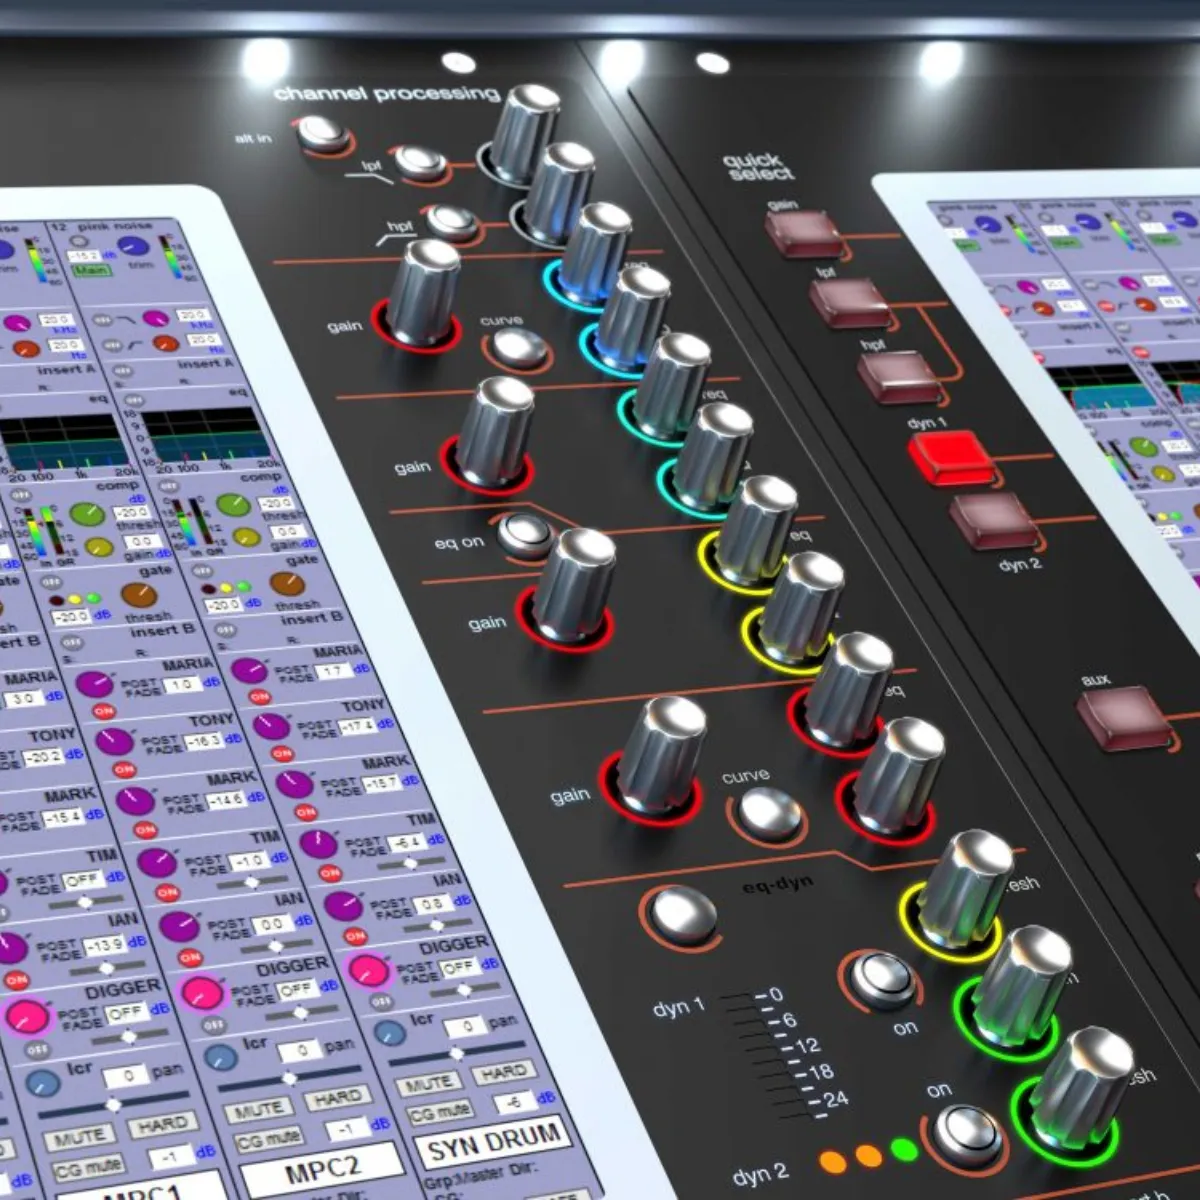Image resolution: width=1200 pixels, height=1200 pixels.
Task: Toggle the eq on hardware button
Action: click(525, 535)
